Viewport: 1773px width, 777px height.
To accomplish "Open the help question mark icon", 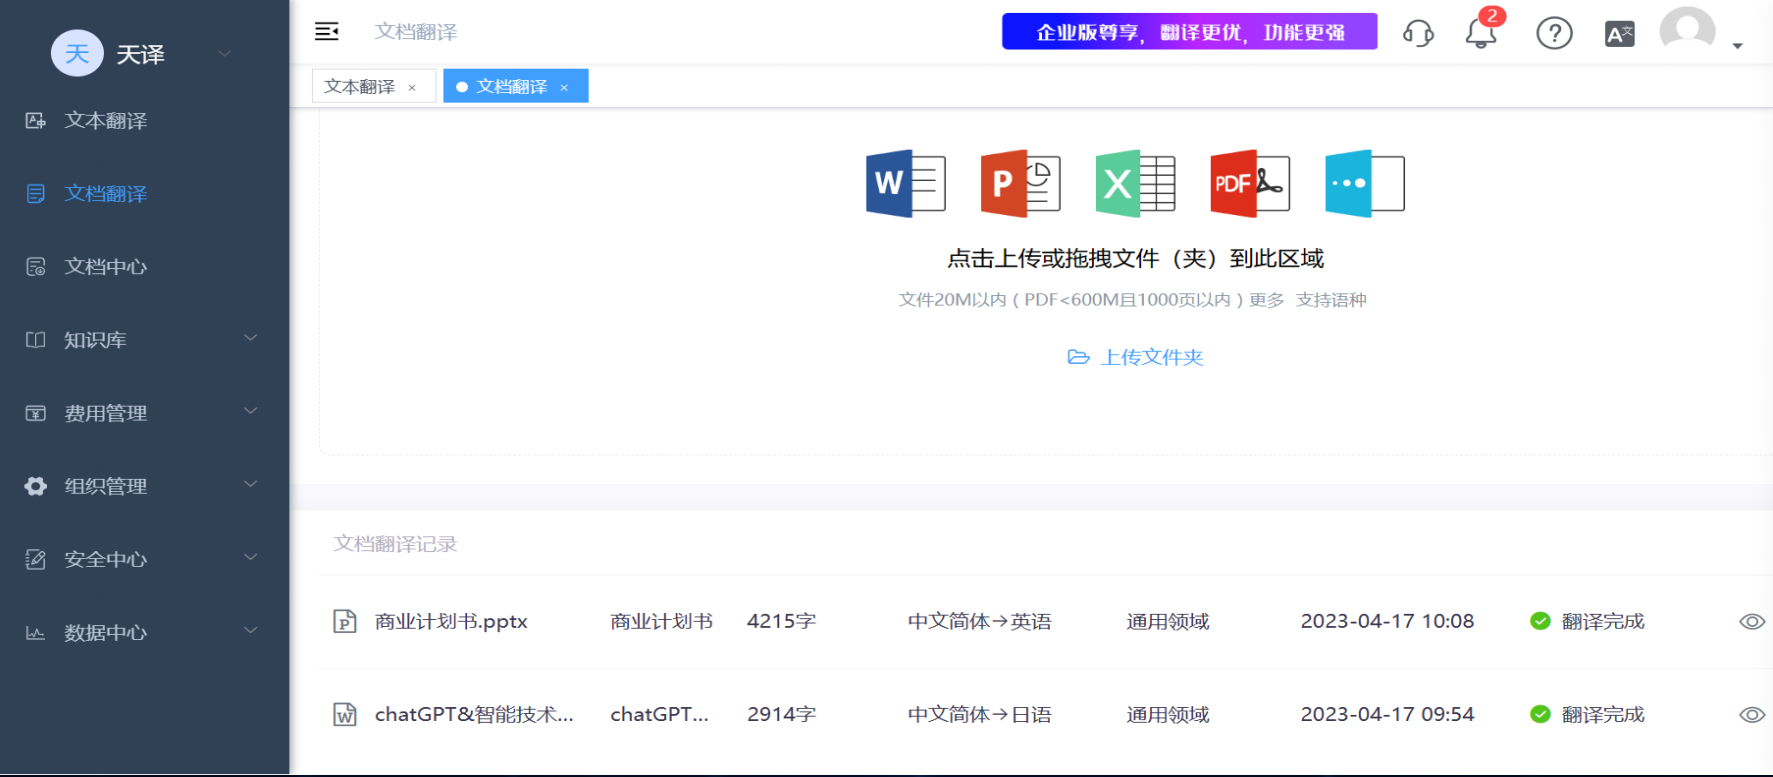I will pyautogui.click(x=1554, y=33).
